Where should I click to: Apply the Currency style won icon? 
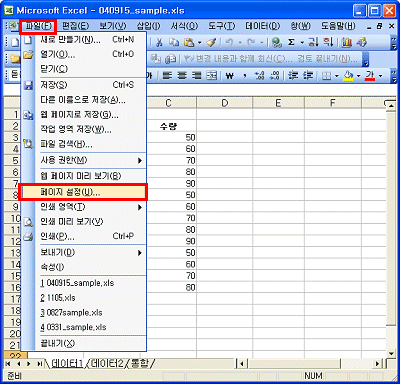pos(230,76)
